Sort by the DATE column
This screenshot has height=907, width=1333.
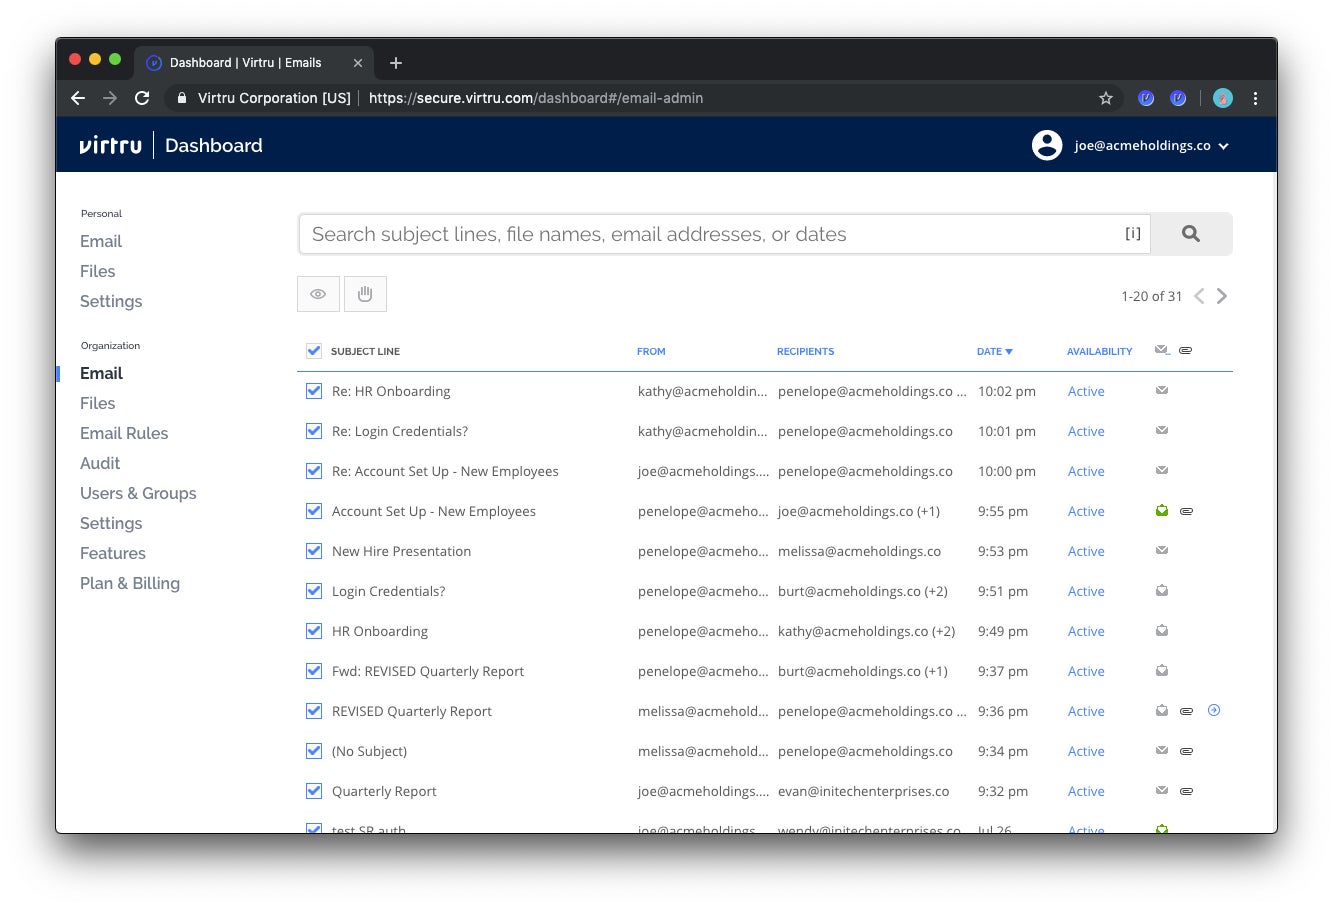994,351
